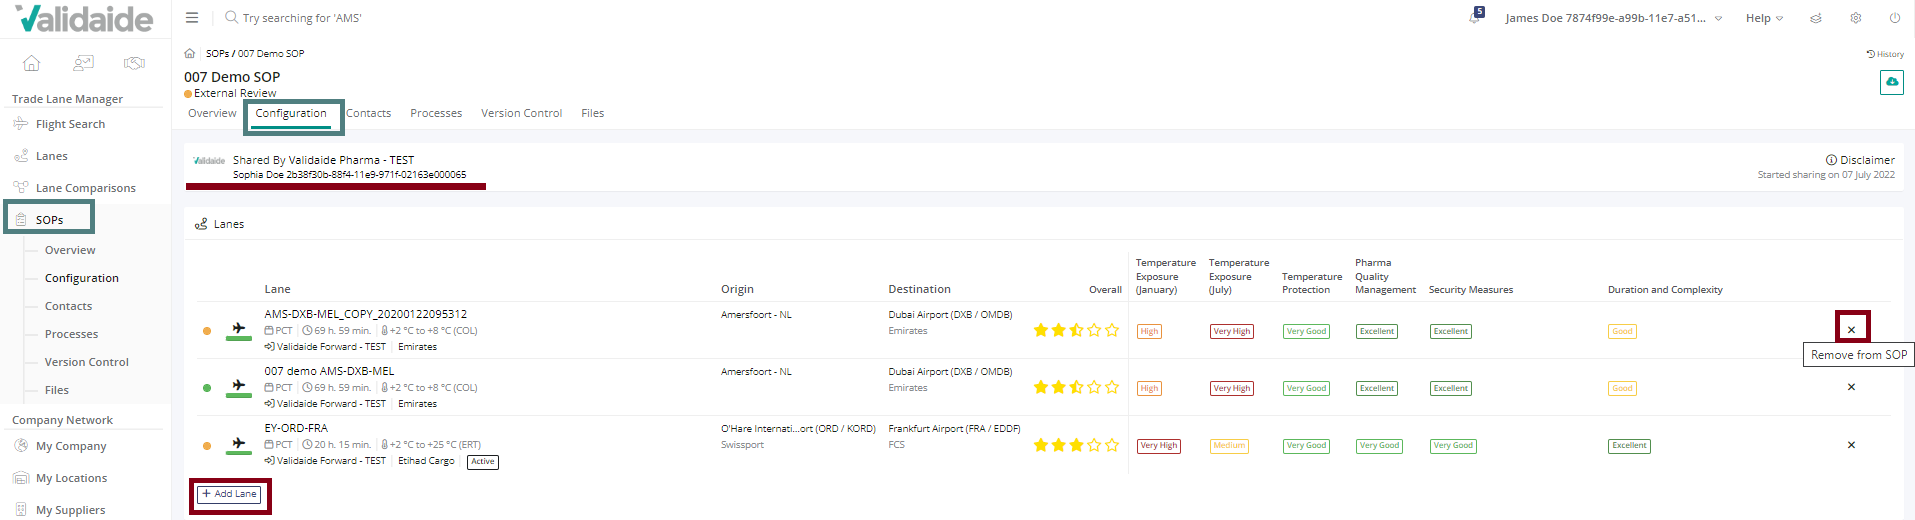Click airplane icon of 007 demo lane
The width and height of the screenshot is (1915, 520).
point(238,385)
